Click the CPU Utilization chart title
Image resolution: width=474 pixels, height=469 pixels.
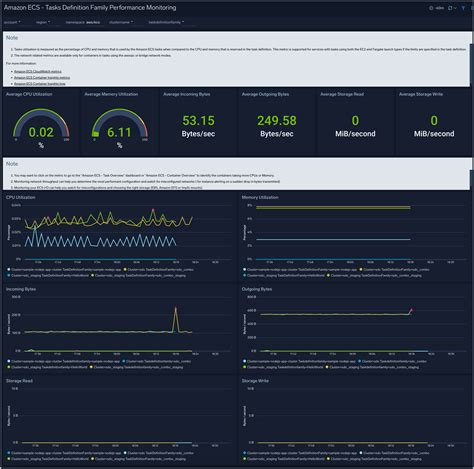pos(21,197)
